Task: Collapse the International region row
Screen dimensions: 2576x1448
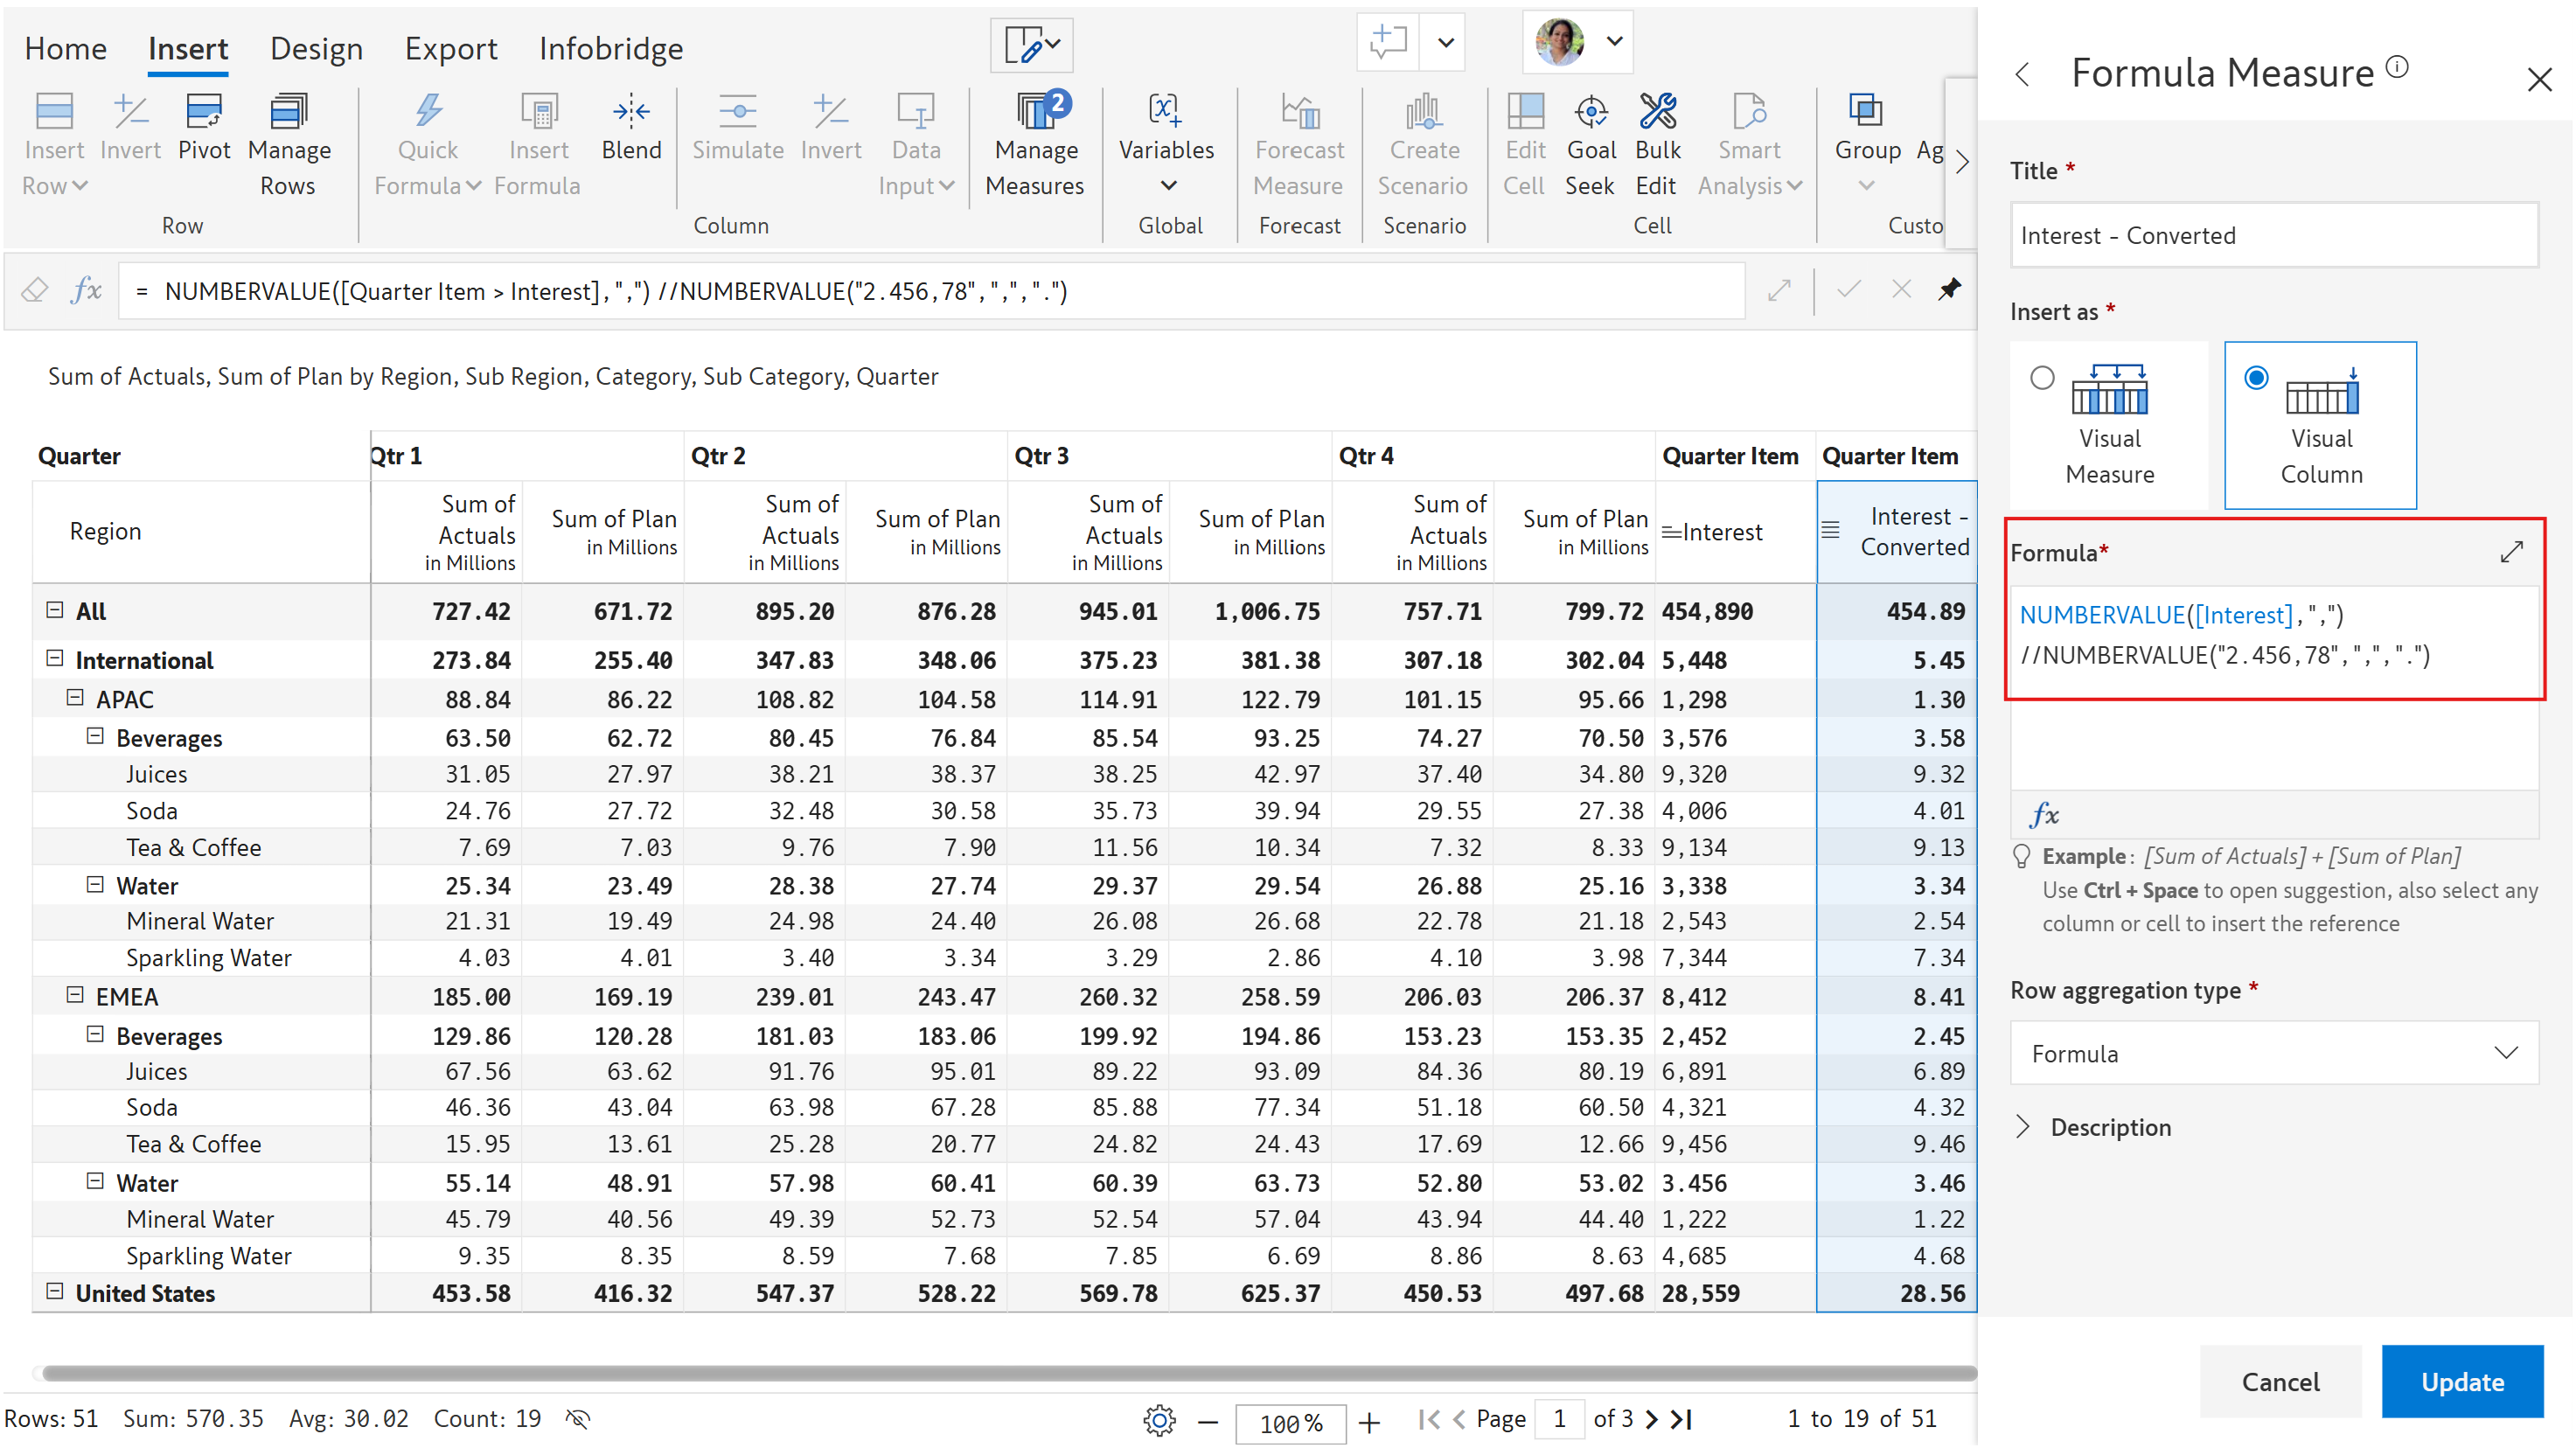Action: (53, 659)
